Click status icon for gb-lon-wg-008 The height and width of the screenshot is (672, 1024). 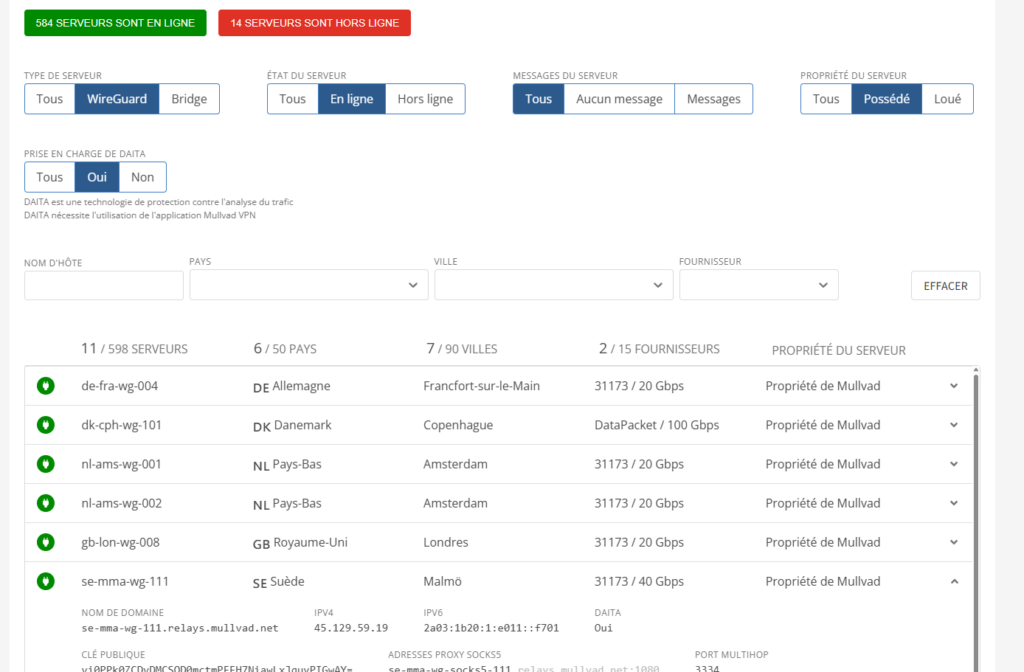pyautogui.click(x=45, y=542)
